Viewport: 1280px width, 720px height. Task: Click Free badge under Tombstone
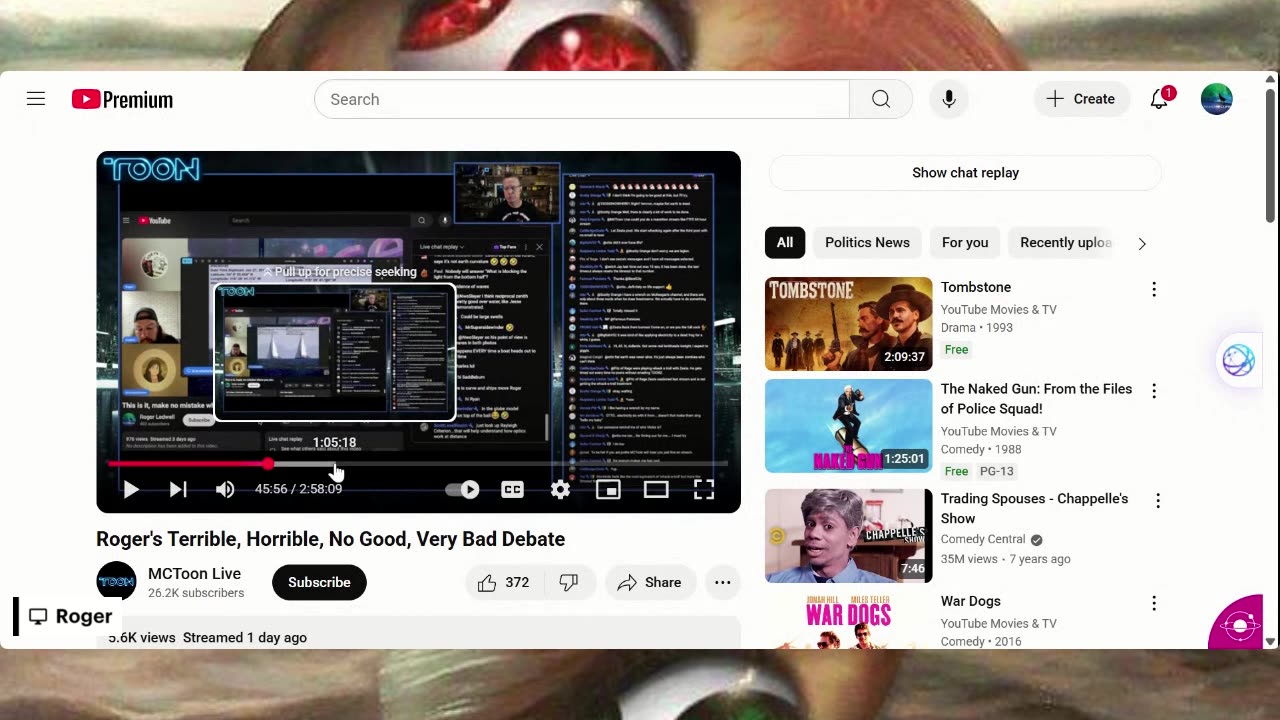(x=957, y=350)
